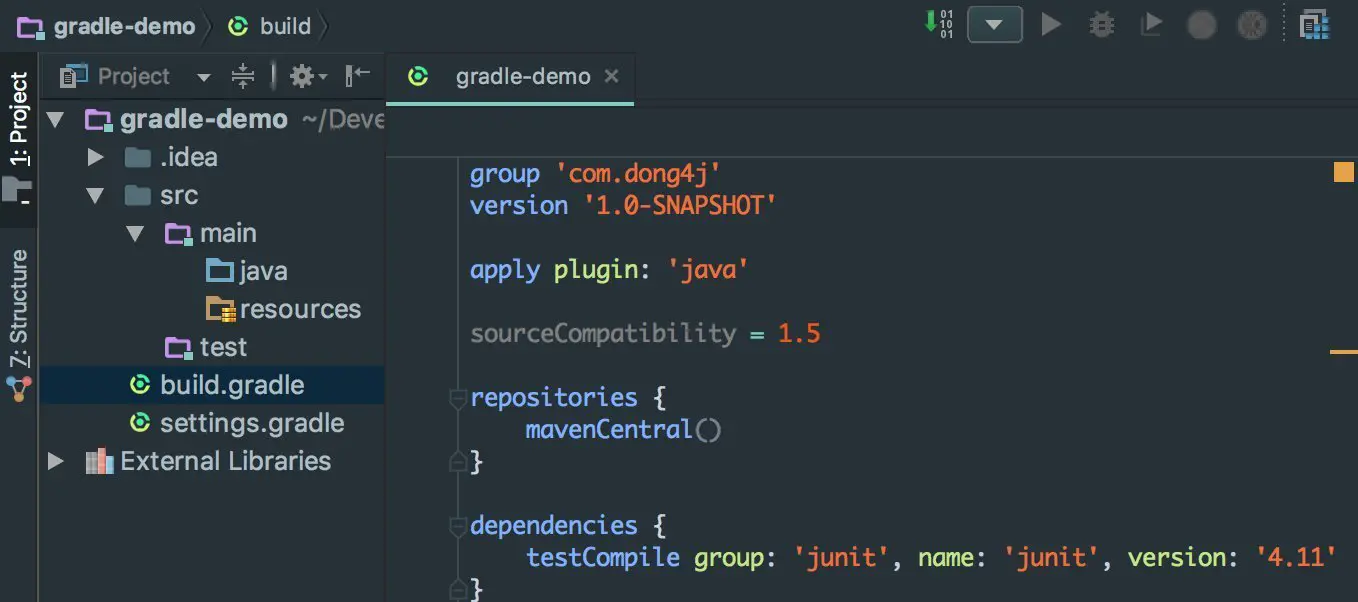Screen dimensions: 1358x602
Task: Hide the Project panel using hide icon
Action: click(357, 76)
